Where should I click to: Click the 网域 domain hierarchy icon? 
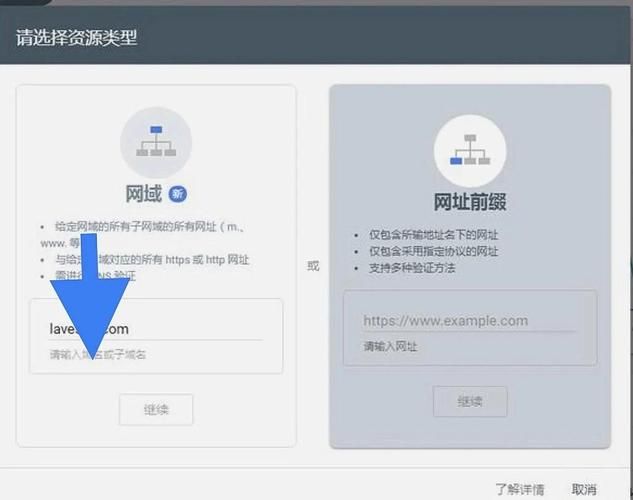click(x=155, y=141)
